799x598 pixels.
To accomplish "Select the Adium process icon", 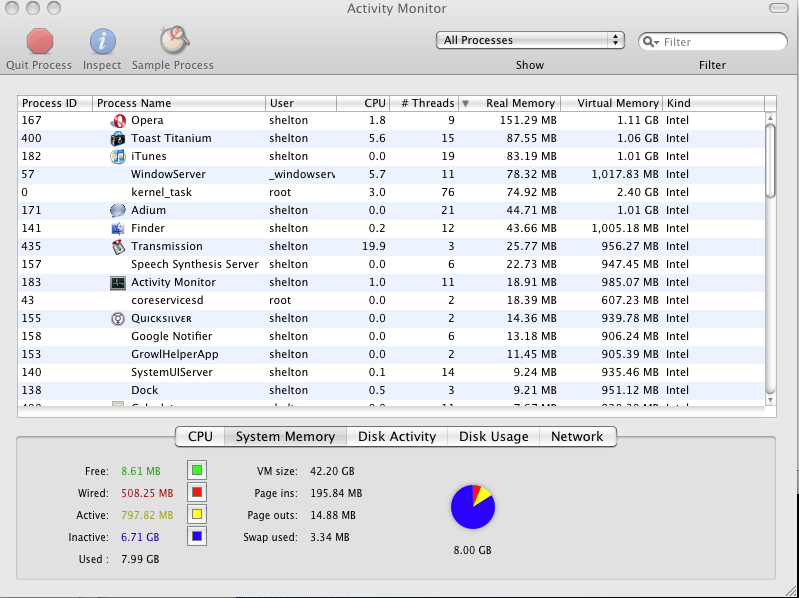I will [x=118, y=210].
